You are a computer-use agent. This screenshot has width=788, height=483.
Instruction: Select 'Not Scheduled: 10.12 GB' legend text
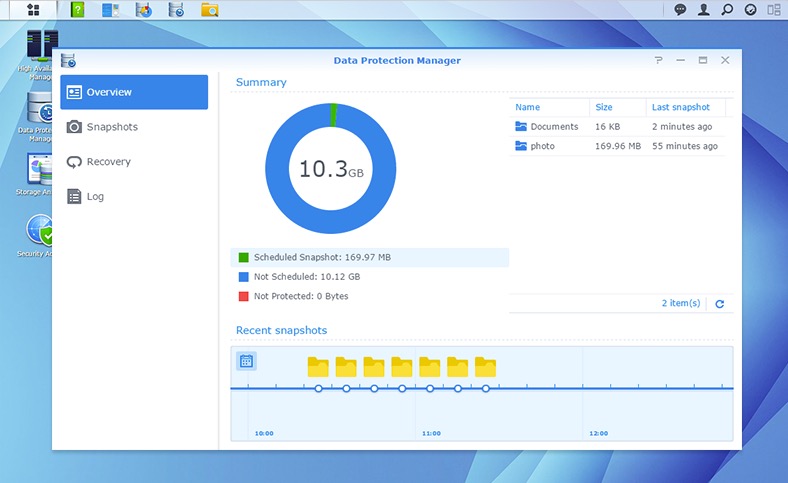coord(307,277)
